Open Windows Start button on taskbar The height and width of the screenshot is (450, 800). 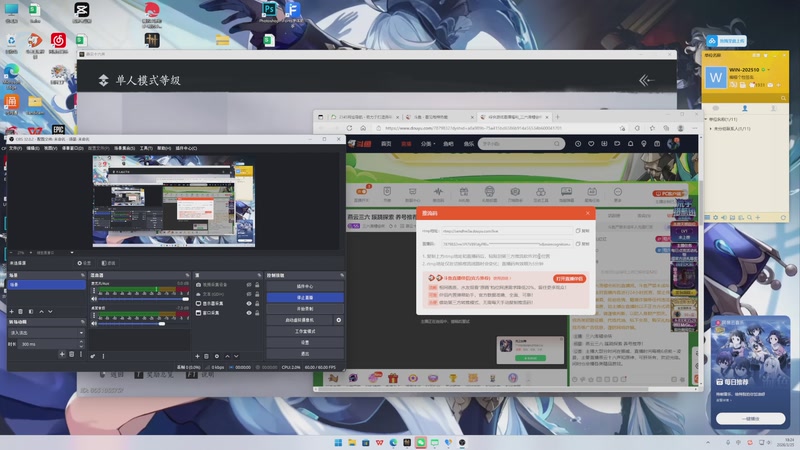click(x=338, y=442)
